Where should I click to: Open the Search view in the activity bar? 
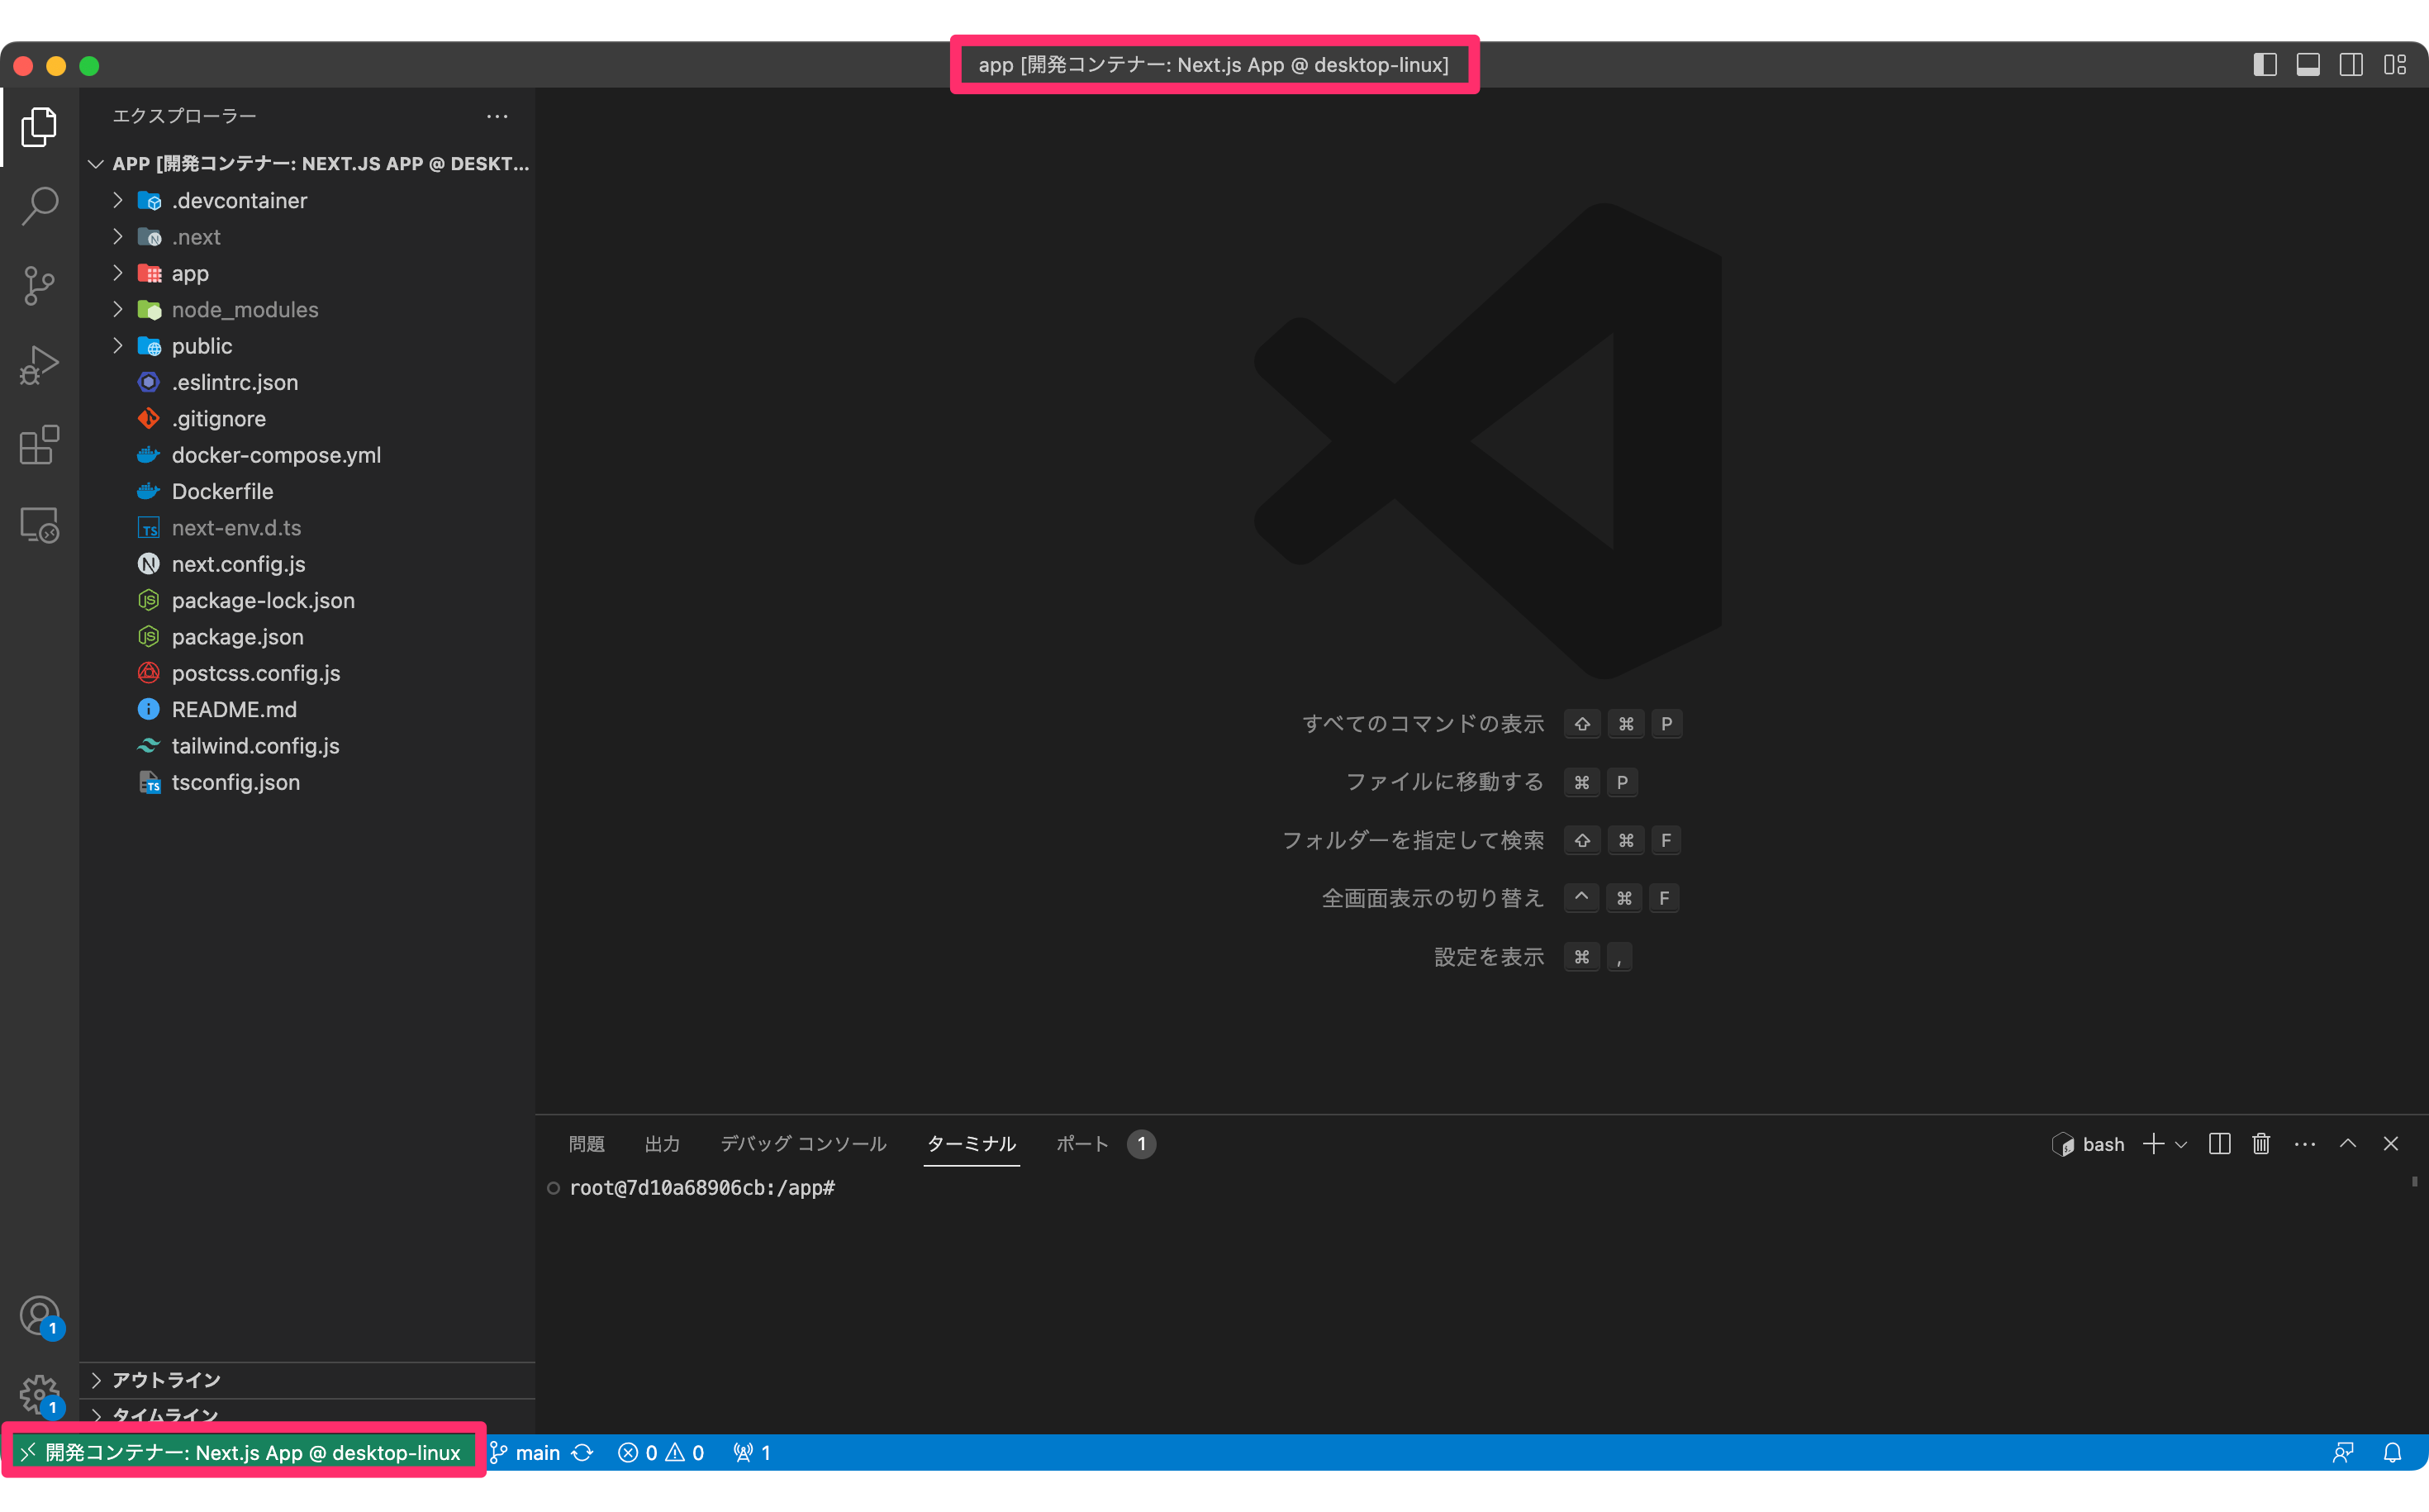coord(38,205)
